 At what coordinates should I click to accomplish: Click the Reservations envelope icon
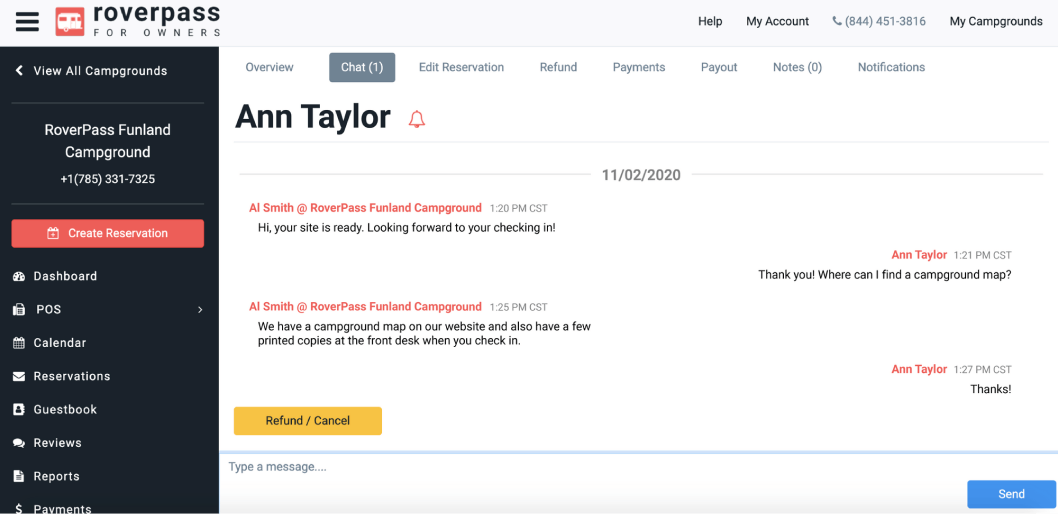pos(20,376)
